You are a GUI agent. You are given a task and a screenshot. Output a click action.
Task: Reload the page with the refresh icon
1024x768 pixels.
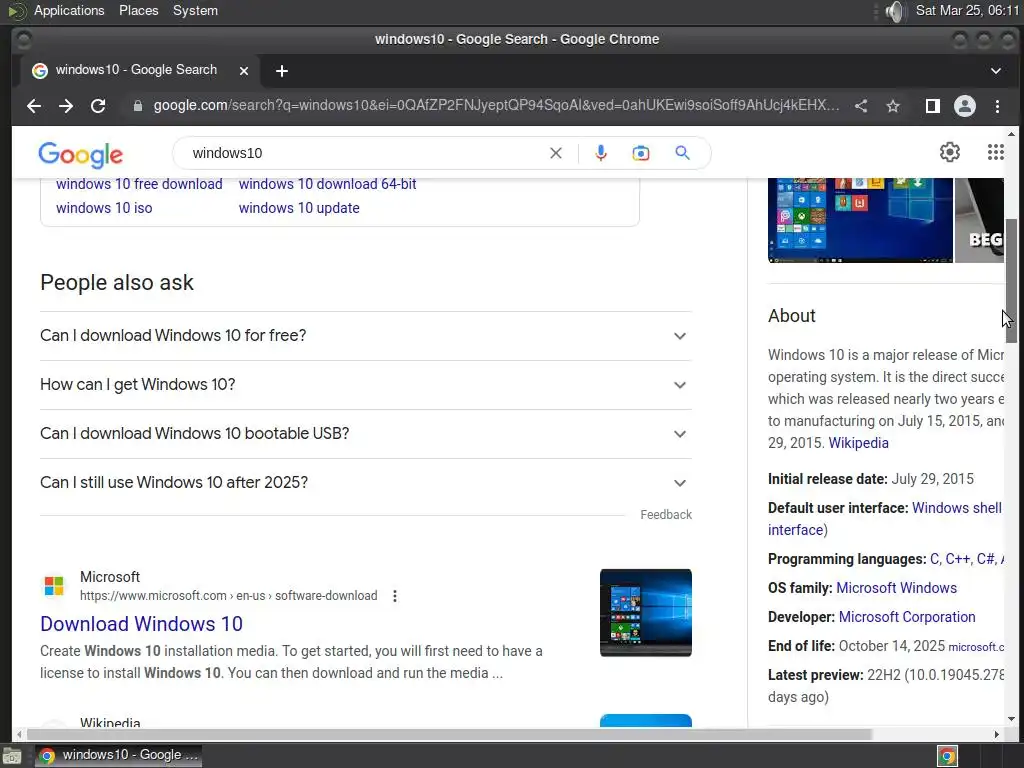click(x=98, y=106)
